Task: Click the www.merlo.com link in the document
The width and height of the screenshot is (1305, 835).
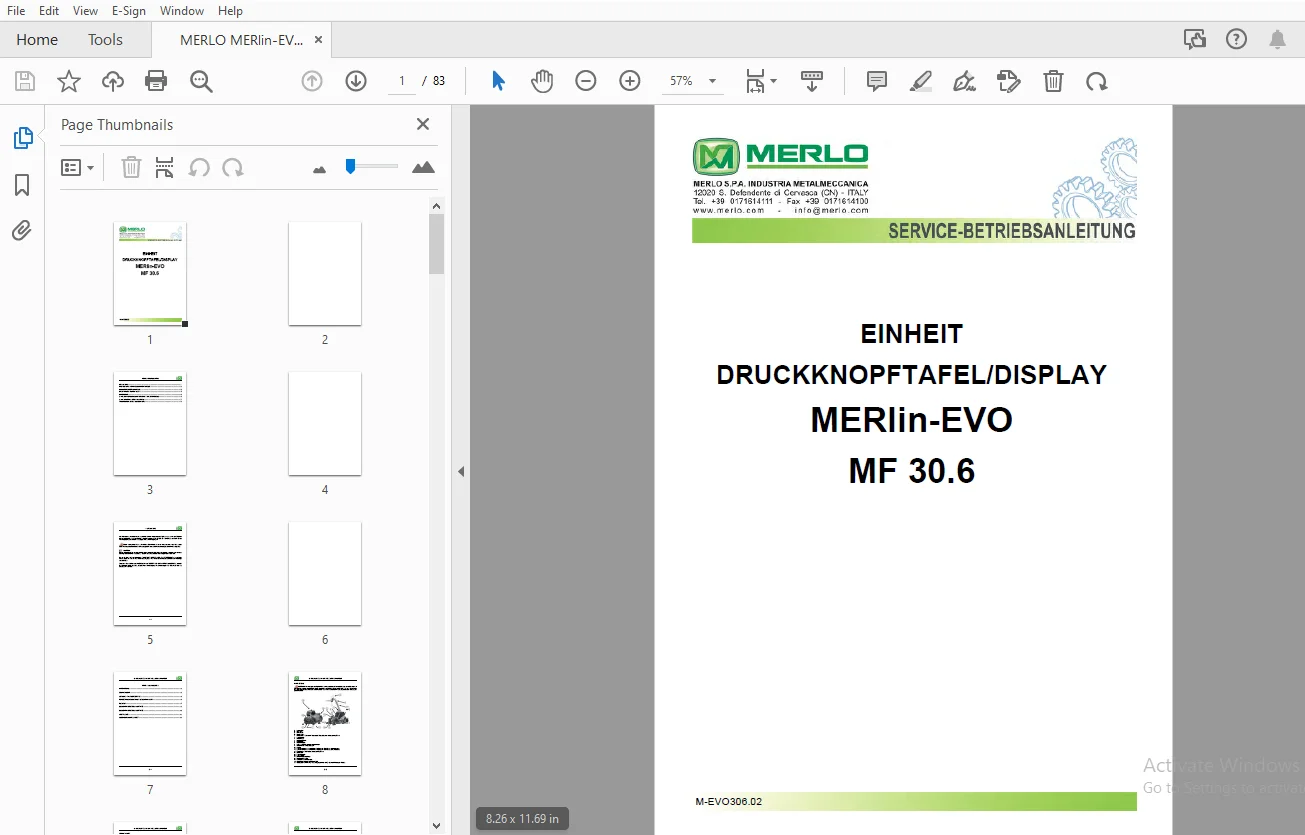Action: [x=729, y=210]
